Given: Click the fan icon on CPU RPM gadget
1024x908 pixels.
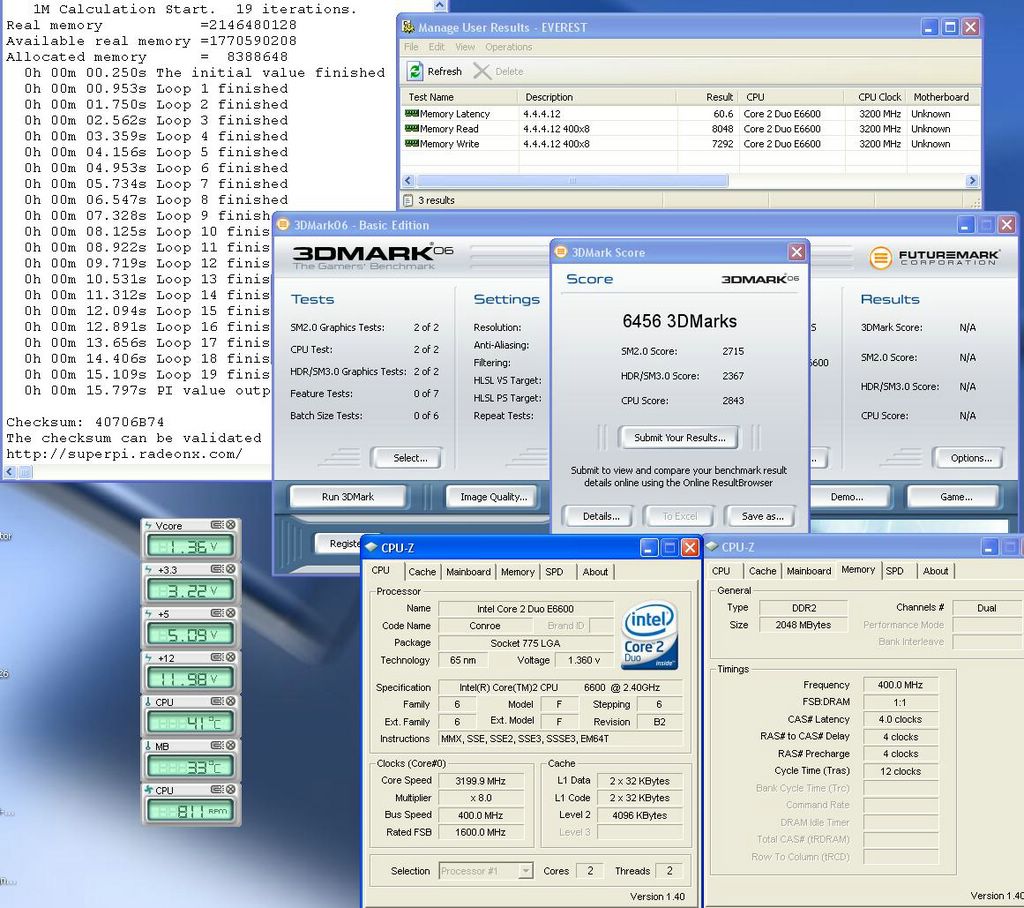Looking at the screenshot, I should (x=149, y=790).
